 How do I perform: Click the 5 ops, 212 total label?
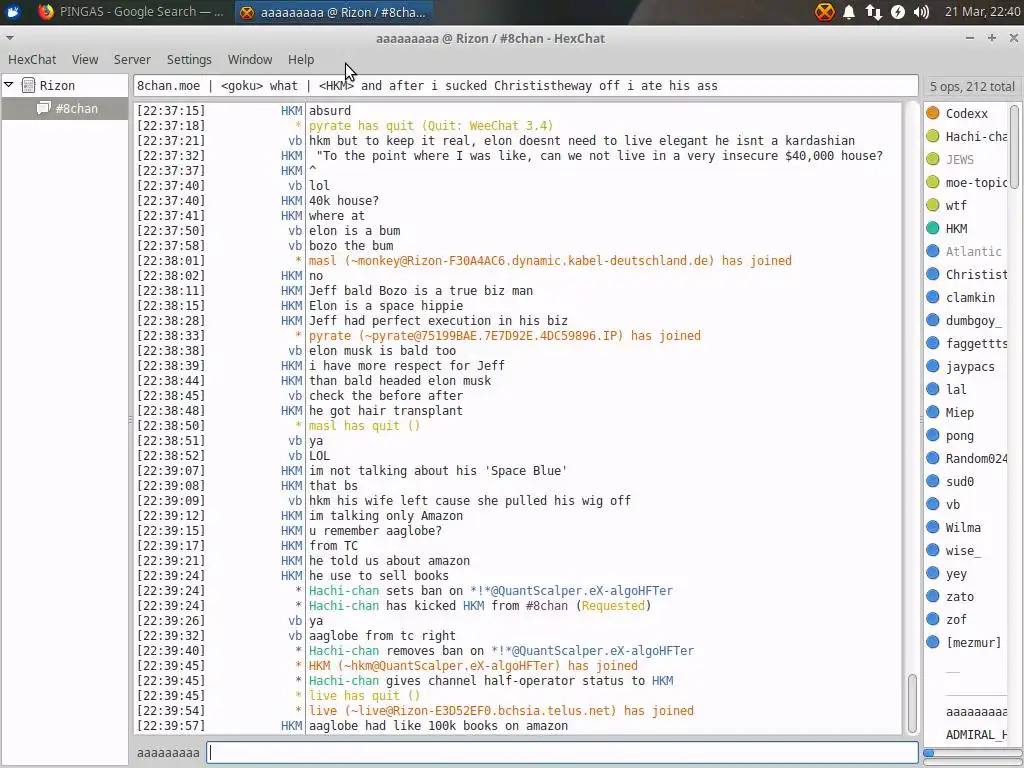click(972, 86)
